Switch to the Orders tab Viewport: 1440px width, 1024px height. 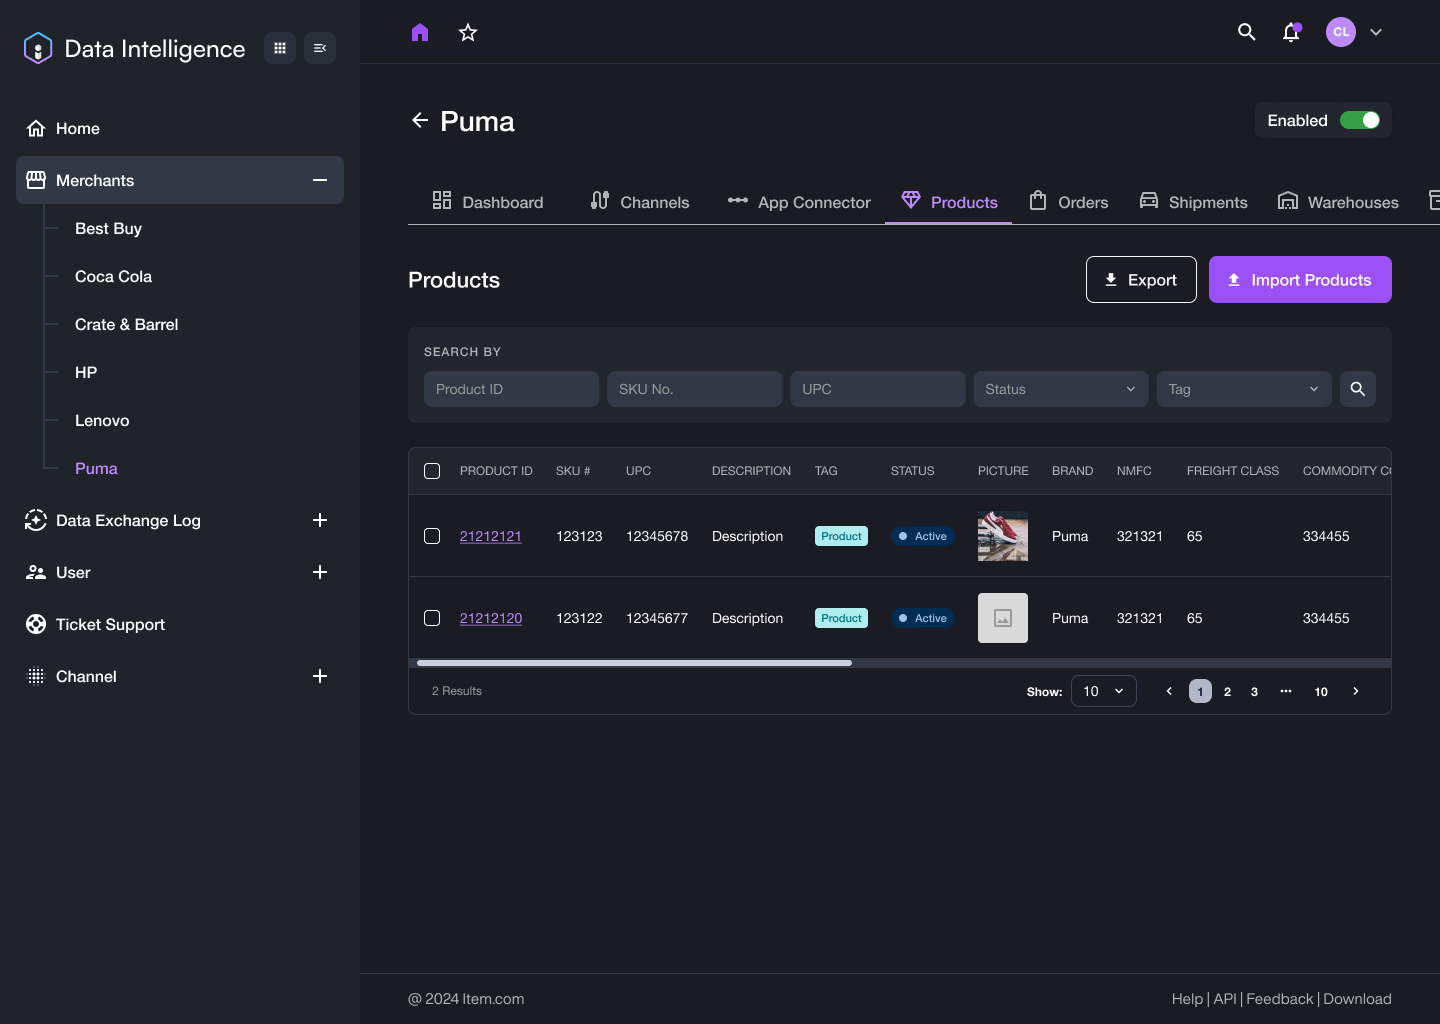pyautogui.click(x=1069, y=202)
